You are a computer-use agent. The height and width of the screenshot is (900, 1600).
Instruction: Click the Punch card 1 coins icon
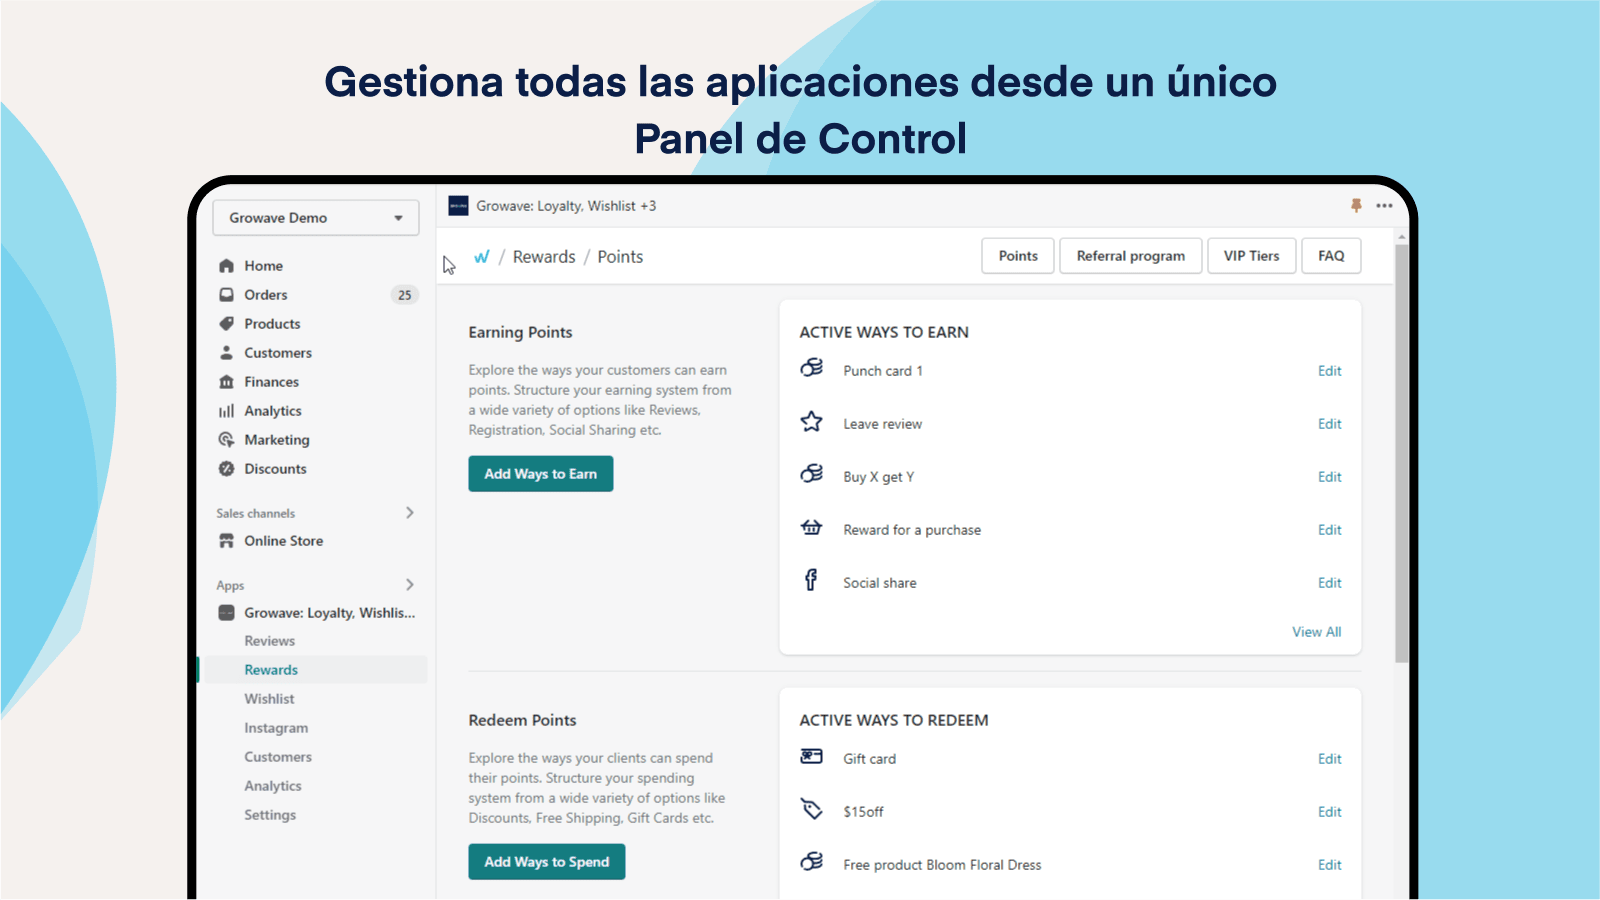coord(812,368)
